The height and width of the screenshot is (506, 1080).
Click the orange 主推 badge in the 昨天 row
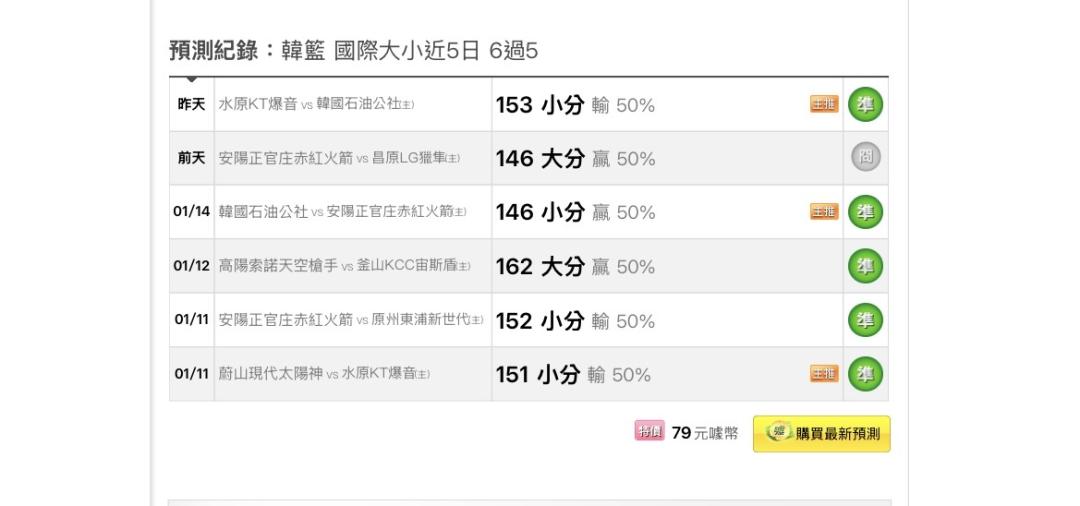pyautogui.click(x=824, y=104)
